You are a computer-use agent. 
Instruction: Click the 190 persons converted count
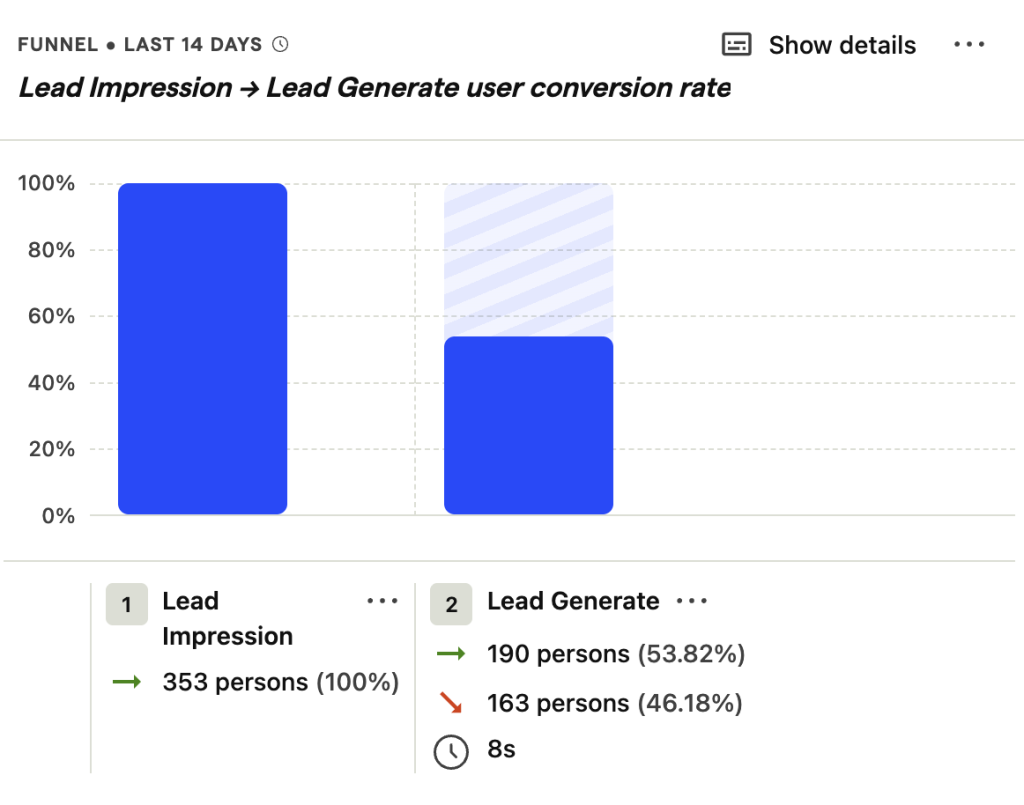coord(559,654)
